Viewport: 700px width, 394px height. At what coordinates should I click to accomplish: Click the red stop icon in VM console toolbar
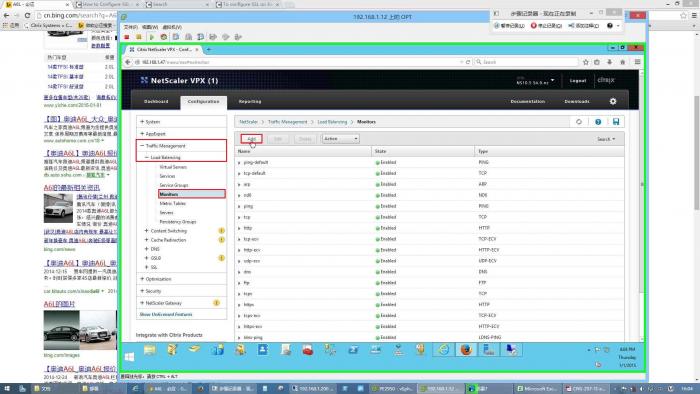(127, 37)
